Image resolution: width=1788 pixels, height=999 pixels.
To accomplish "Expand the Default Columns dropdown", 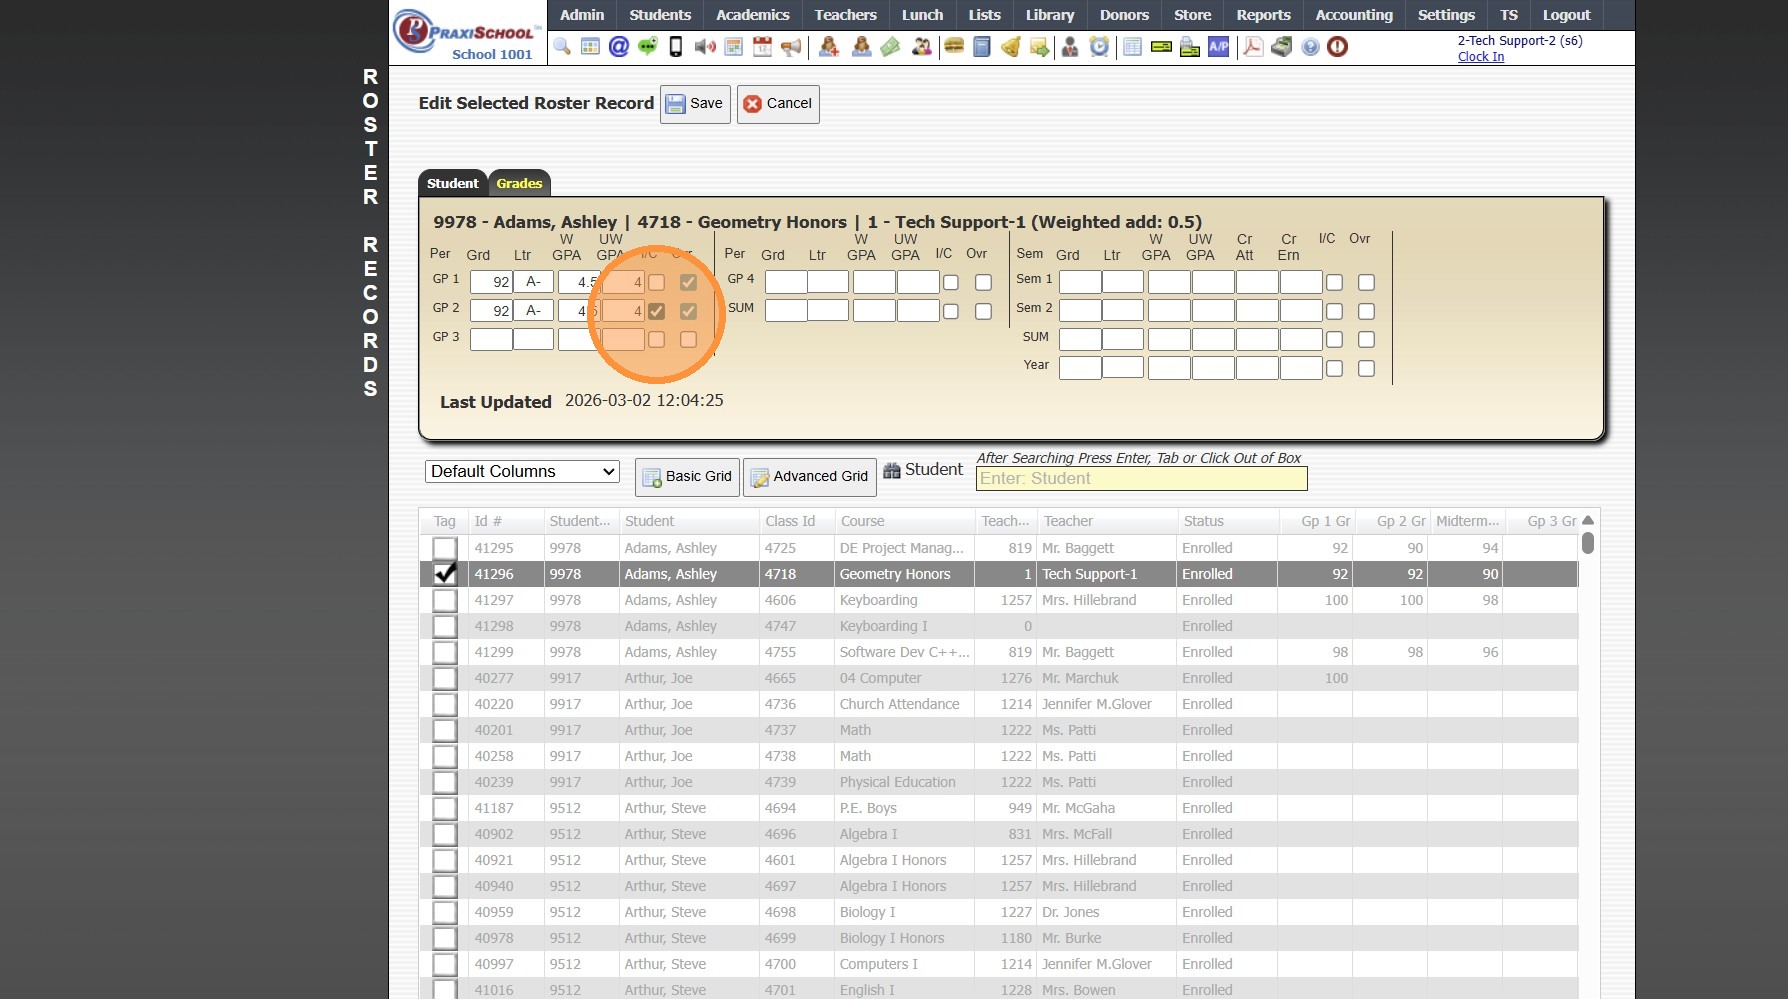I will pyautogui.click(x=522, y=472).
